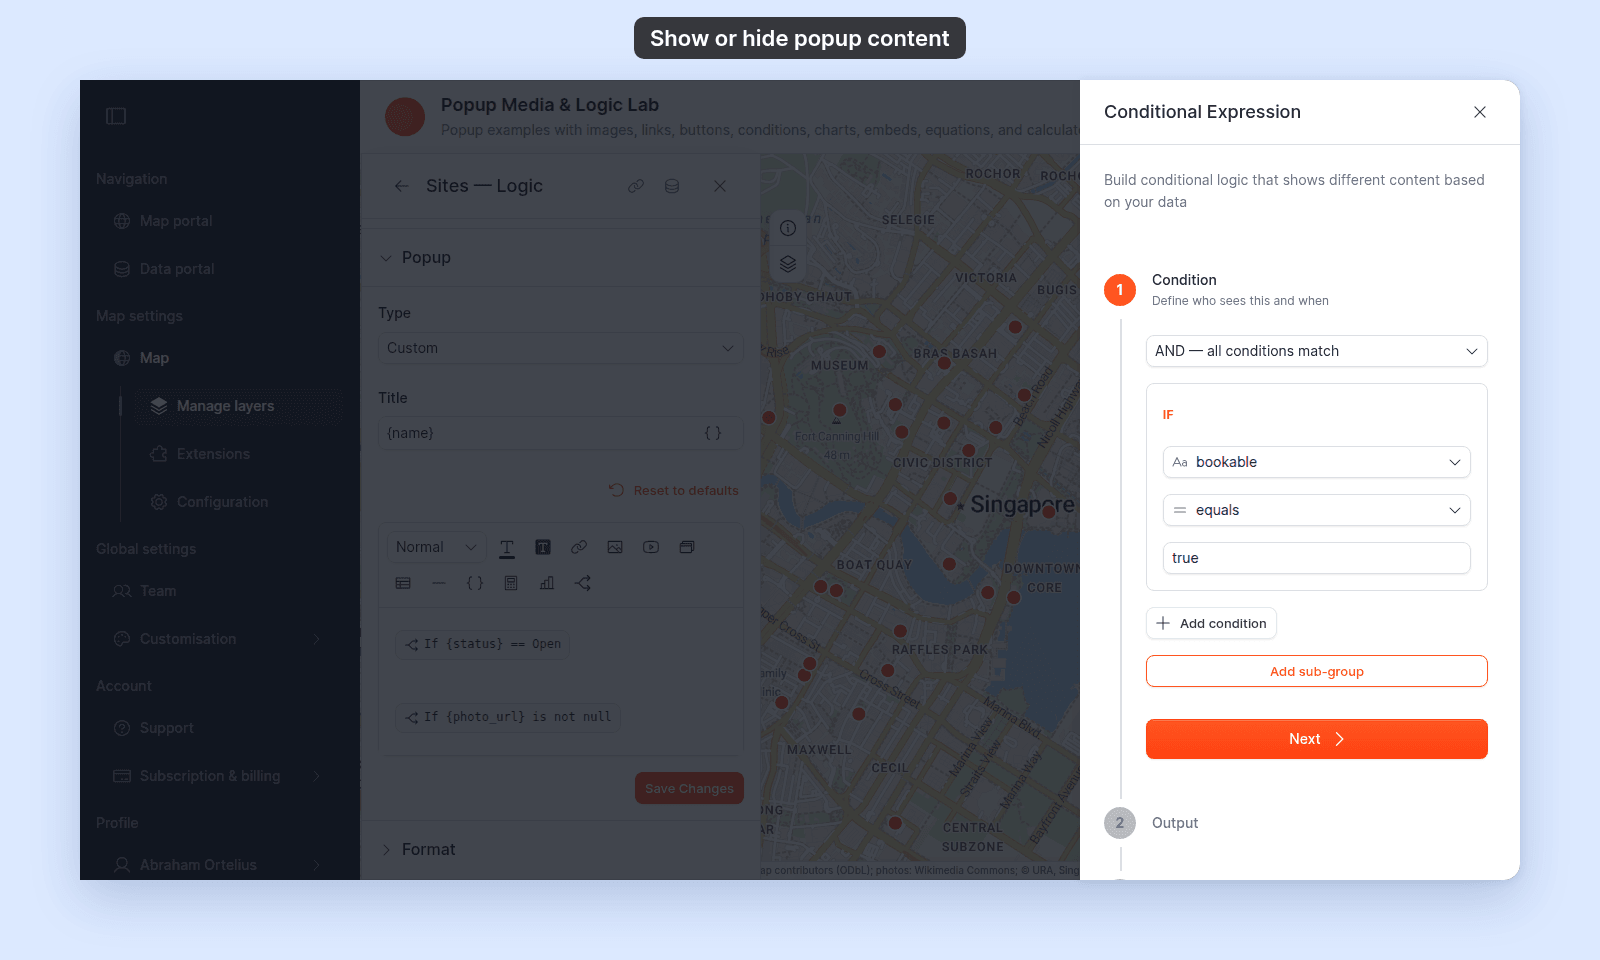Viewport: 1600px width, 960px height.
Task: Open Manage layers in the sidebar
Action: [225, 406]
